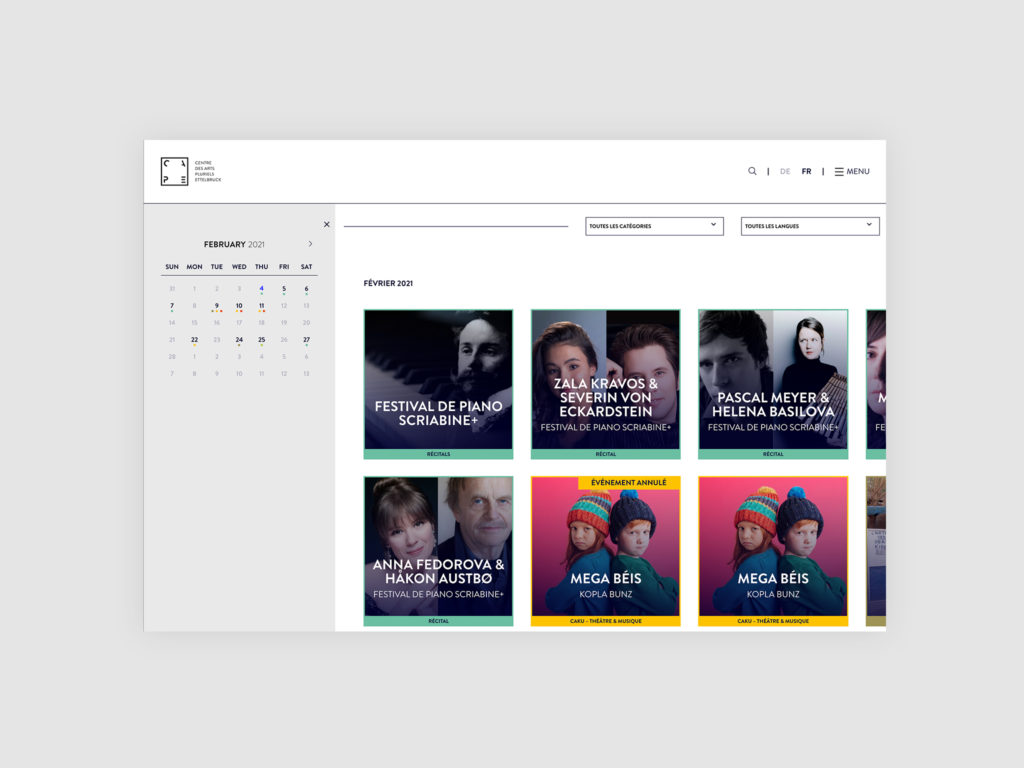Expand the categories filter chevron
This screenshot has height=768, width=1024.
(713, 226)
